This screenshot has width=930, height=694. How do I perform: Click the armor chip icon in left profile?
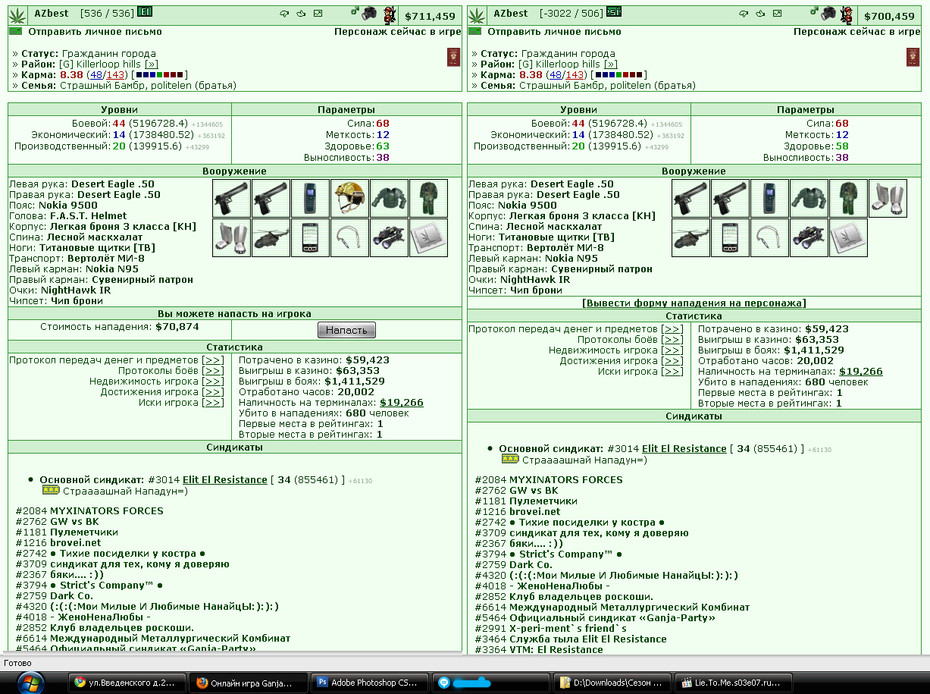pyautogui.click(x=428, y=238)
